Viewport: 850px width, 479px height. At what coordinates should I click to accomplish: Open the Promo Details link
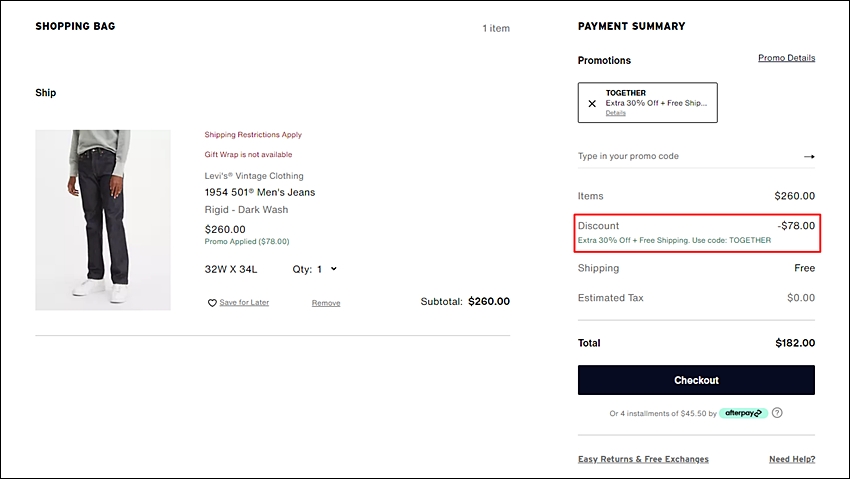point(787,58)
